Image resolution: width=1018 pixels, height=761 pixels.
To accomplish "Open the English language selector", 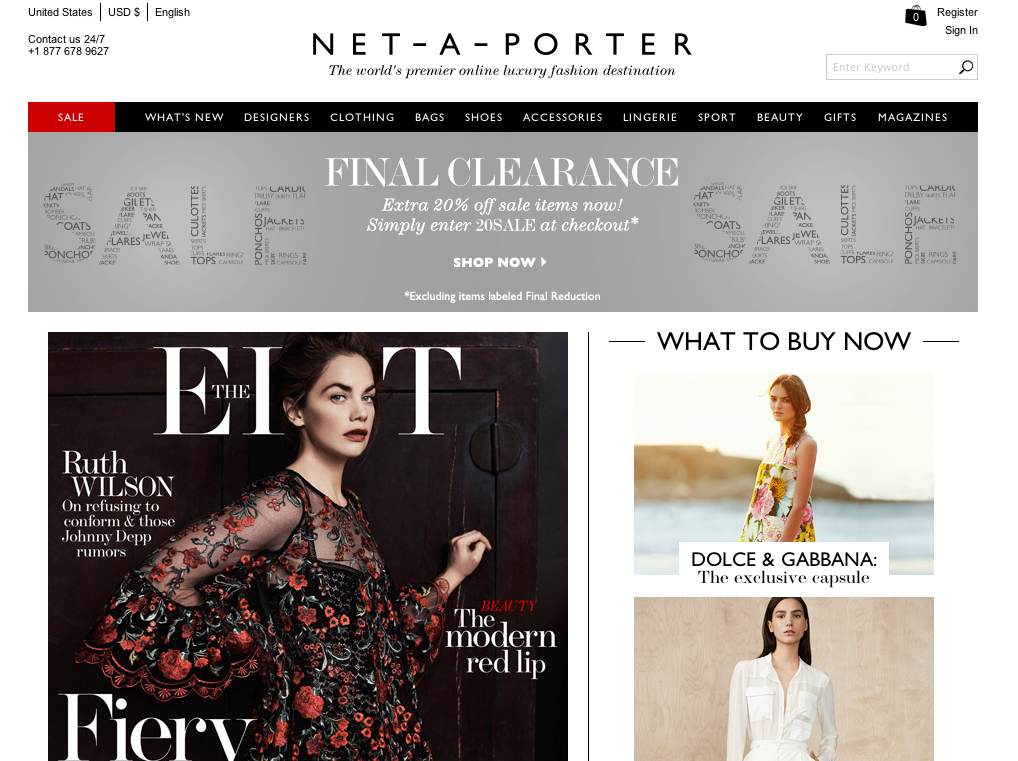I will 172,12.
